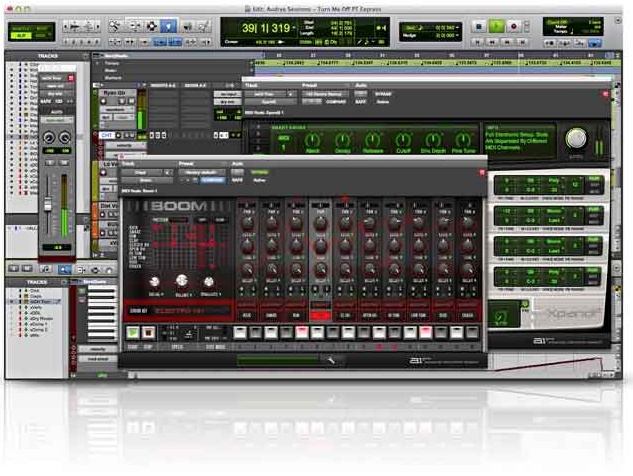This screenshot has width=633, height=476.
Task: Click the Markers ruler label
Action: [113, 78]
